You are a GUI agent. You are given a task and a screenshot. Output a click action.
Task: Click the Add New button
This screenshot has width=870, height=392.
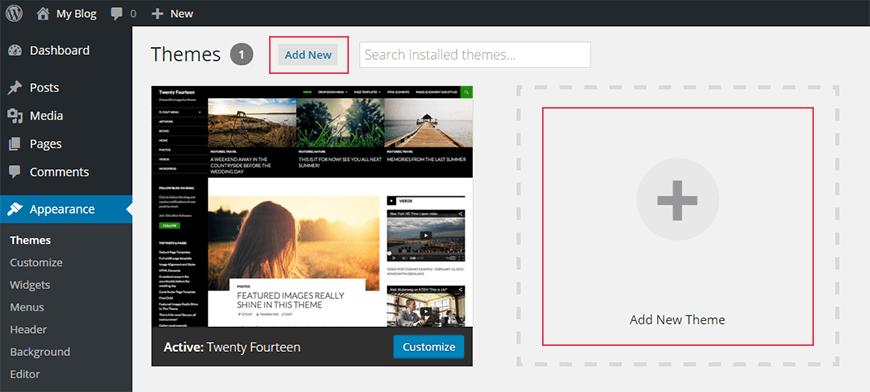(308, 55)
